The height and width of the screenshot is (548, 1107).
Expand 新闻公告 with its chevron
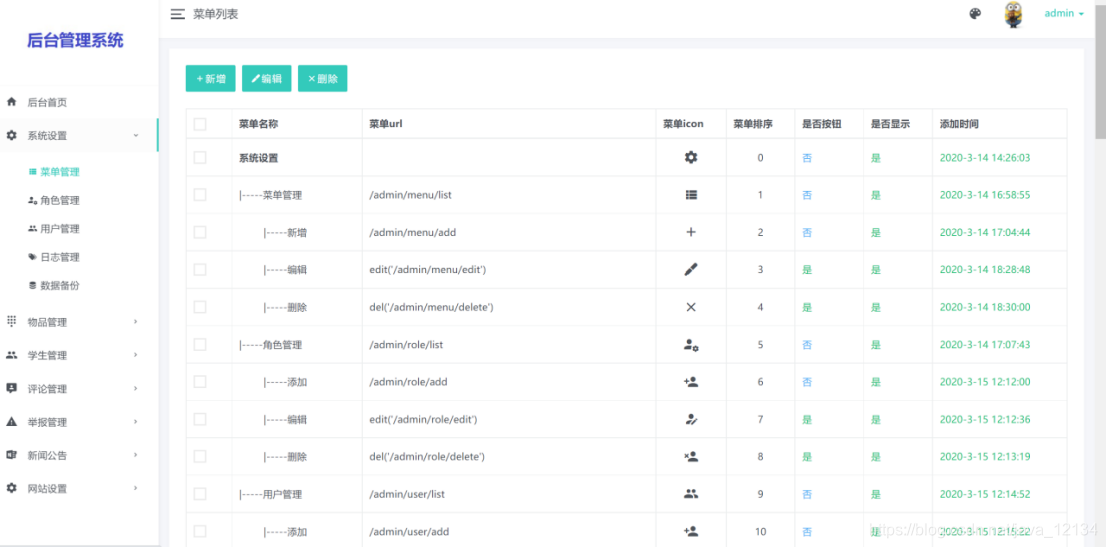(x=136, y=455)
